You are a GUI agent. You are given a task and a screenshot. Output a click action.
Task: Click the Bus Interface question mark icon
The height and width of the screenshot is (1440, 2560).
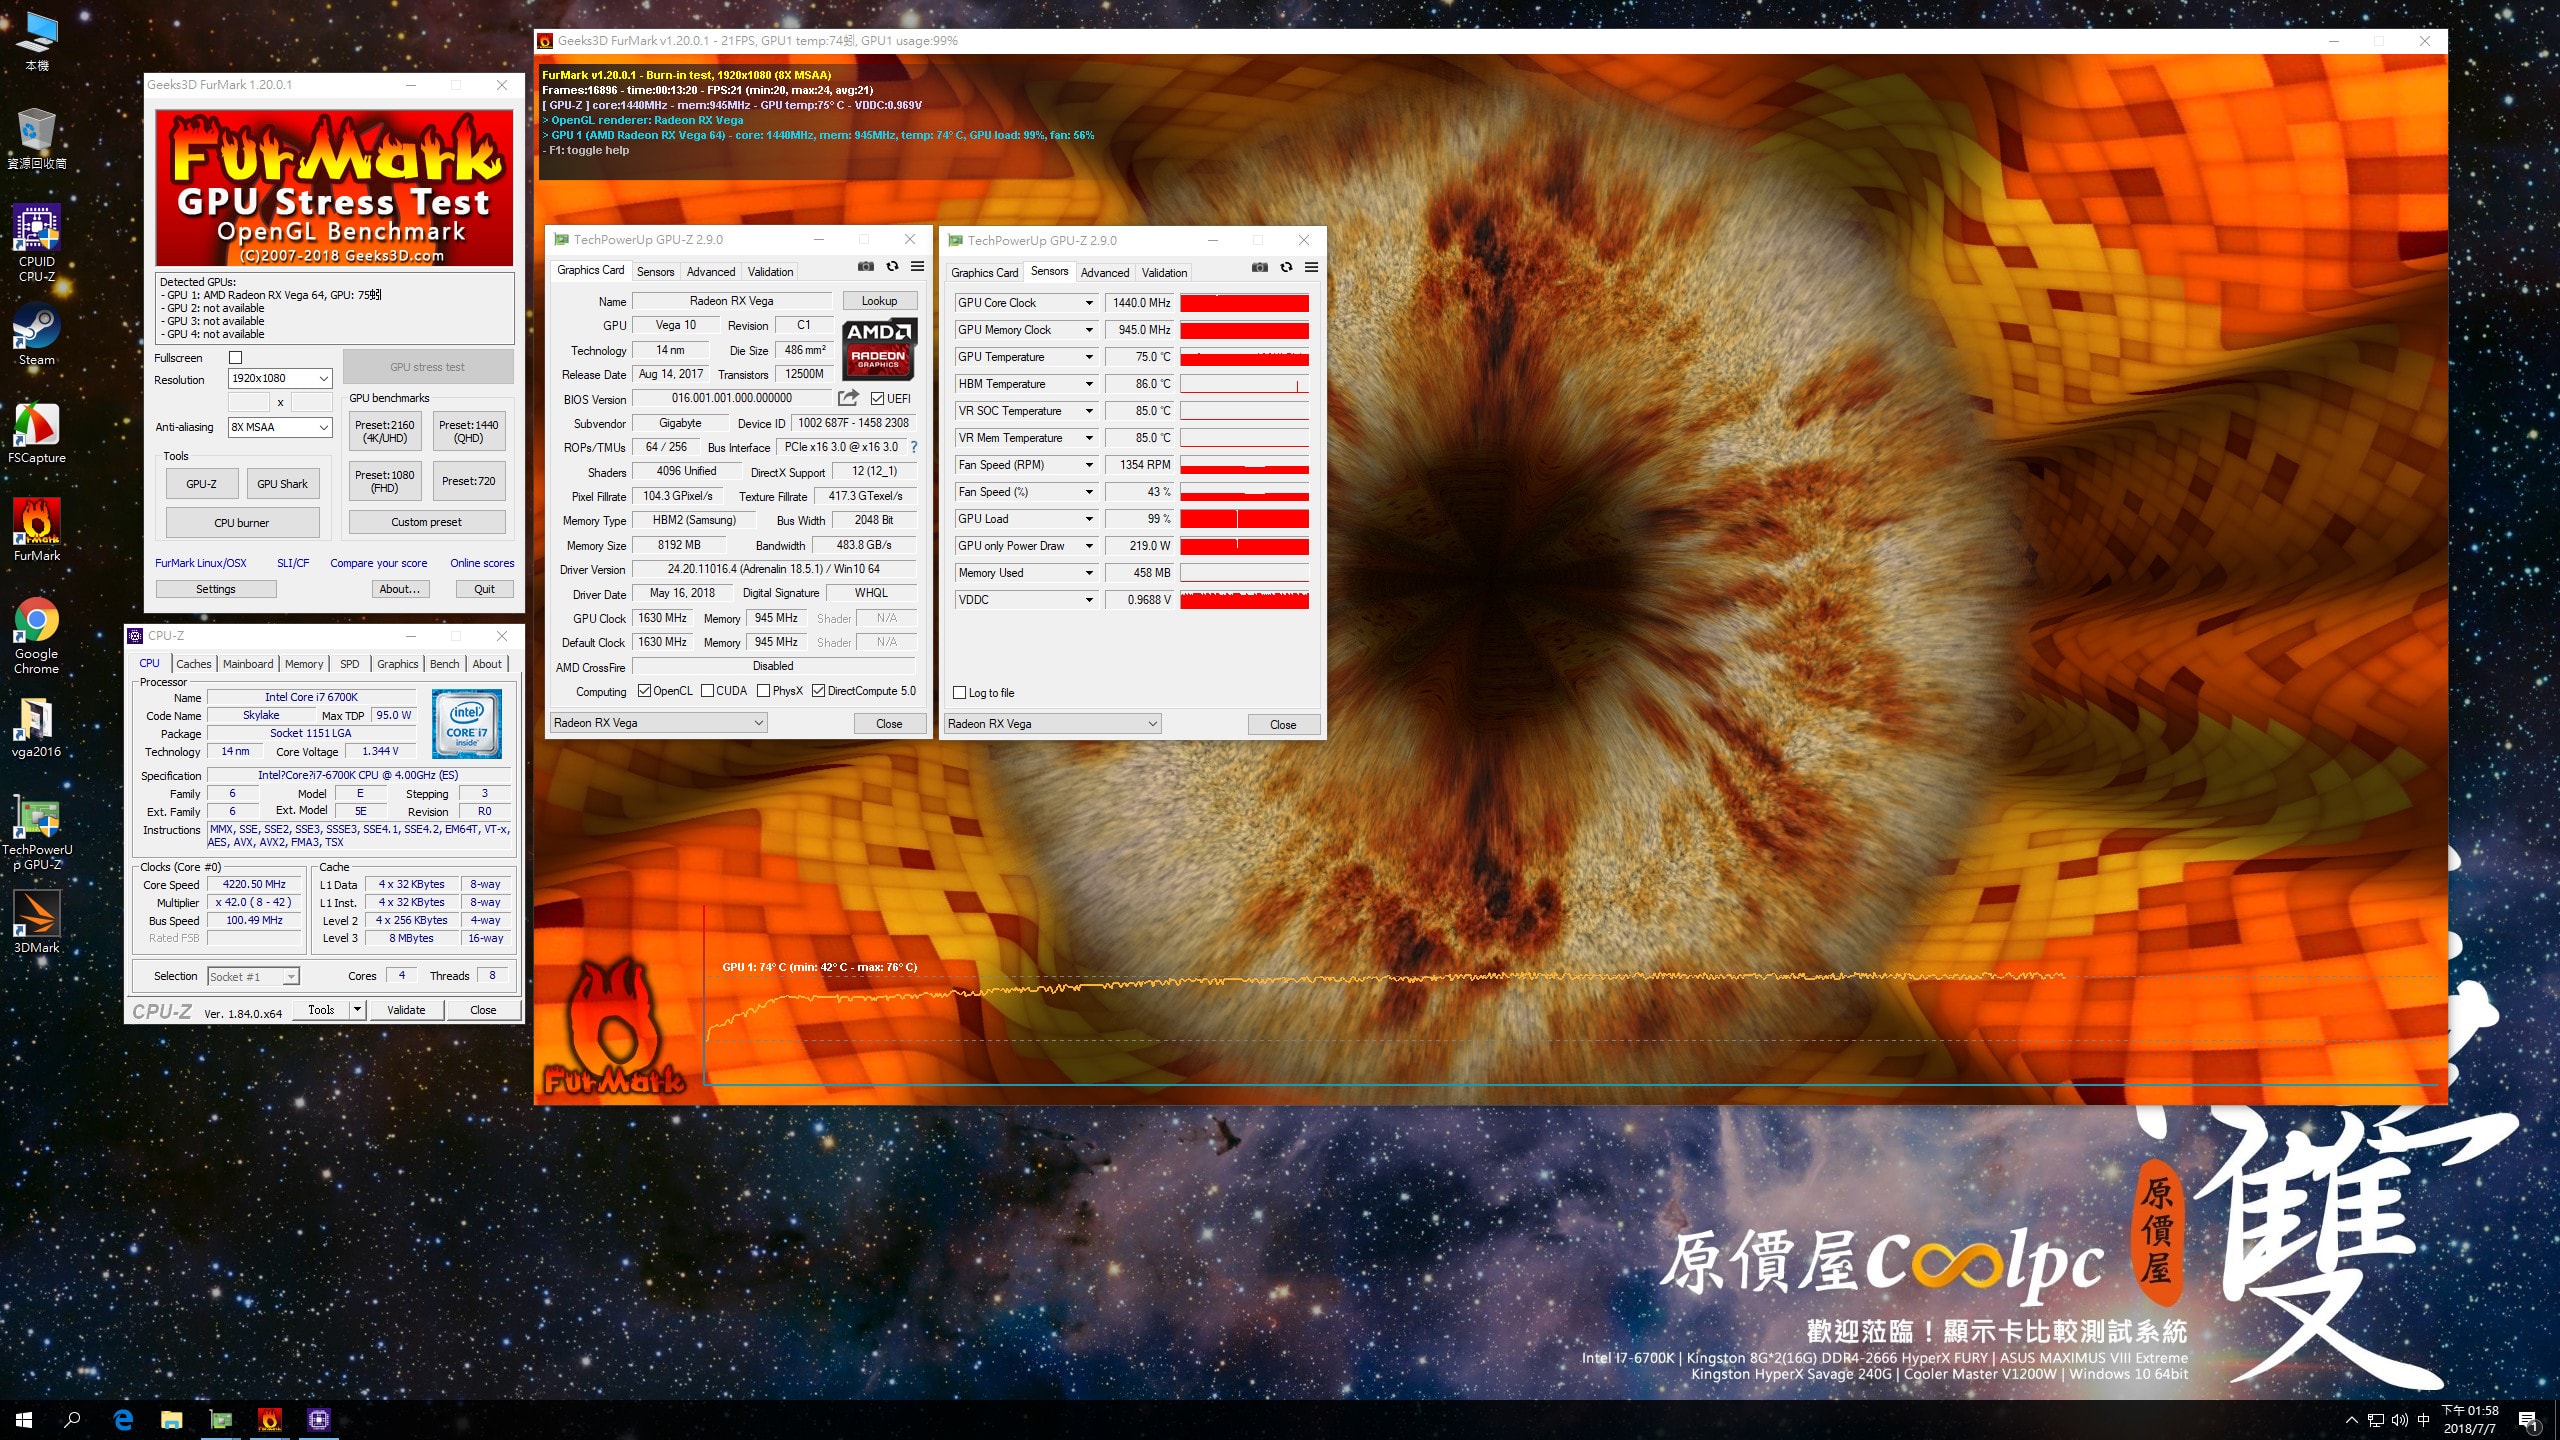(914, 447)
